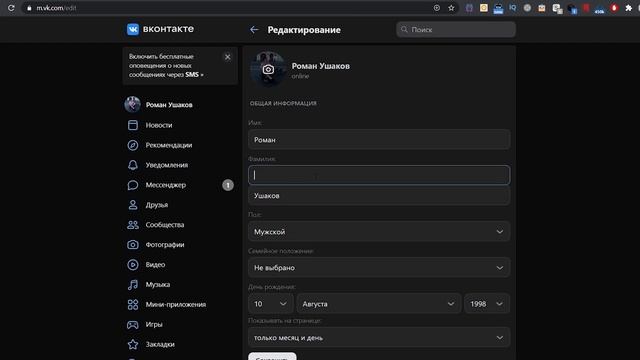This screenshot has height=360, width=640.
Task: Click the Поиск search field
Action: coord(456,29)
